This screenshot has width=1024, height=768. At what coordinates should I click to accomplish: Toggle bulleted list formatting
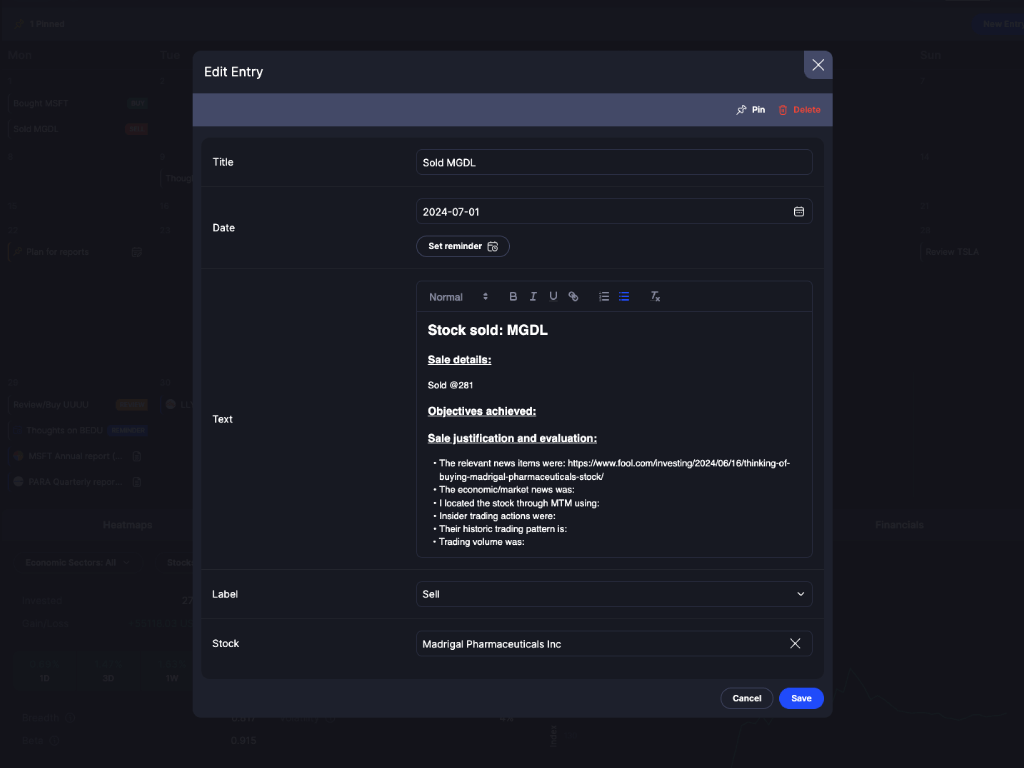624,296
